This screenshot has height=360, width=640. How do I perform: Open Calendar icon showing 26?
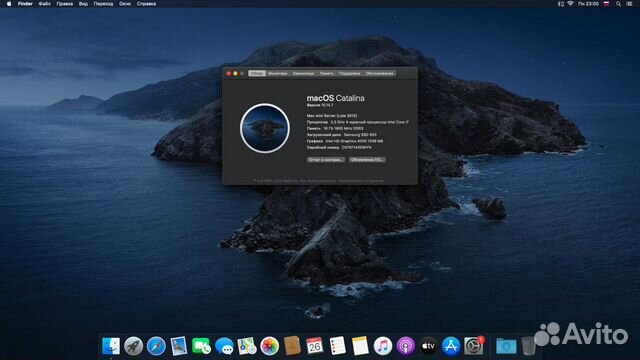tap(315, 346)
